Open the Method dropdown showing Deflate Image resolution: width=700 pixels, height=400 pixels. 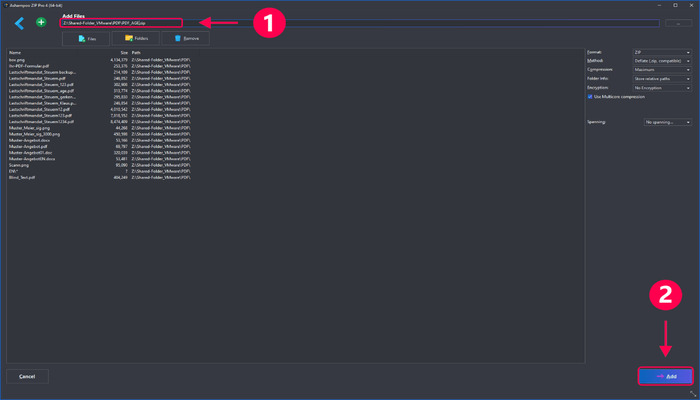coord(662,61)
